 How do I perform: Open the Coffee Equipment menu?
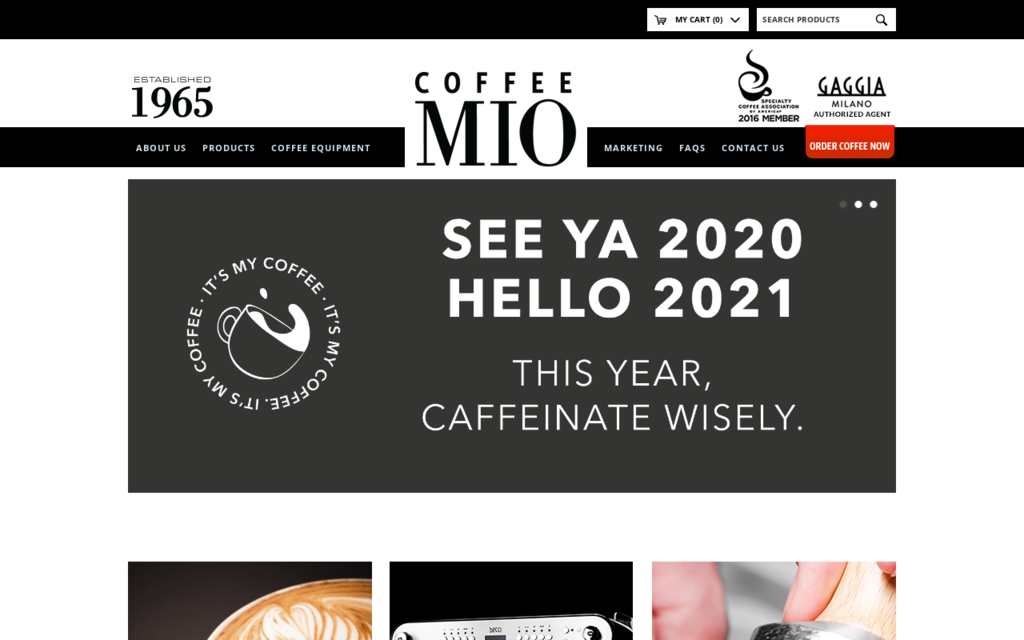pyautogui.click(x=321, y=148)
